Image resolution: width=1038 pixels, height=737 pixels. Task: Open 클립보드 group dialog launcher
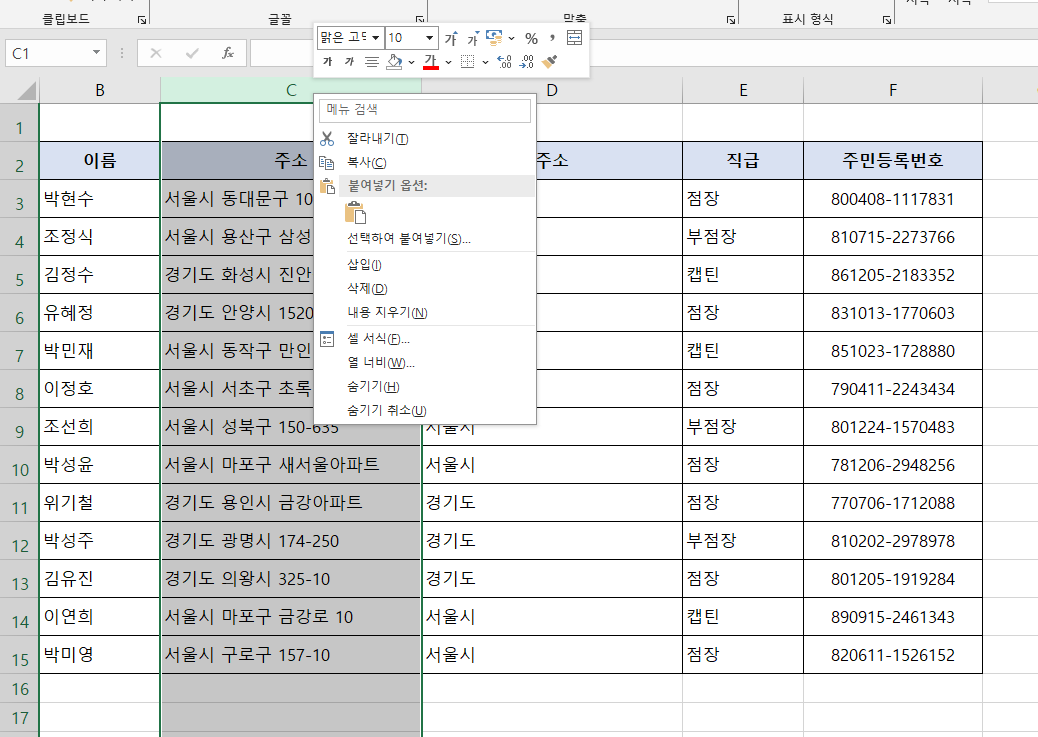(x=142, y=20)
